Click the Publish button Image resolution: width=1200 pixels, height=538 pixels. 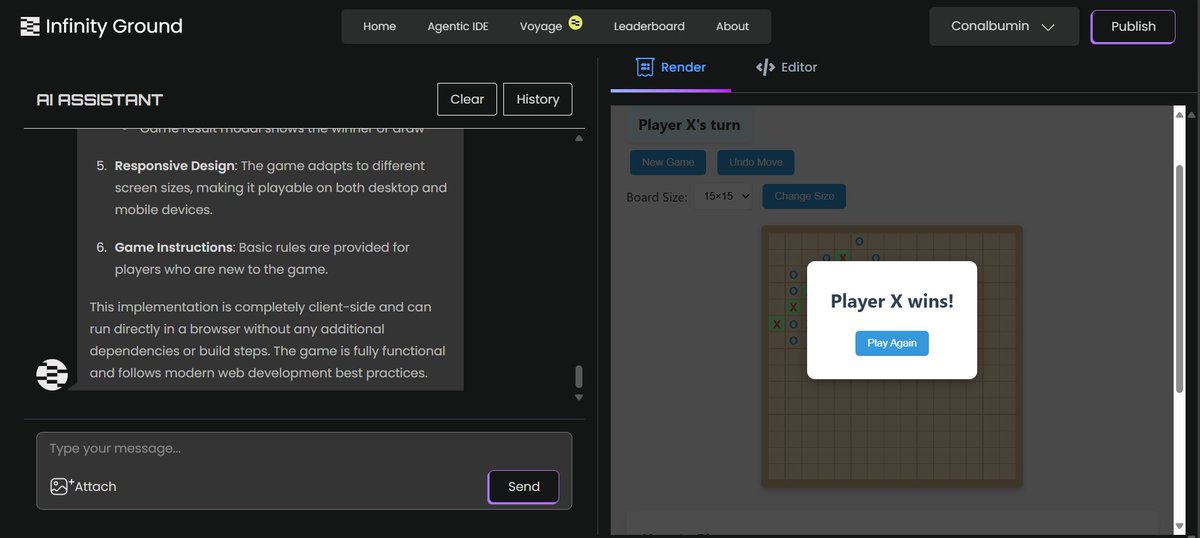[1133, 26]
